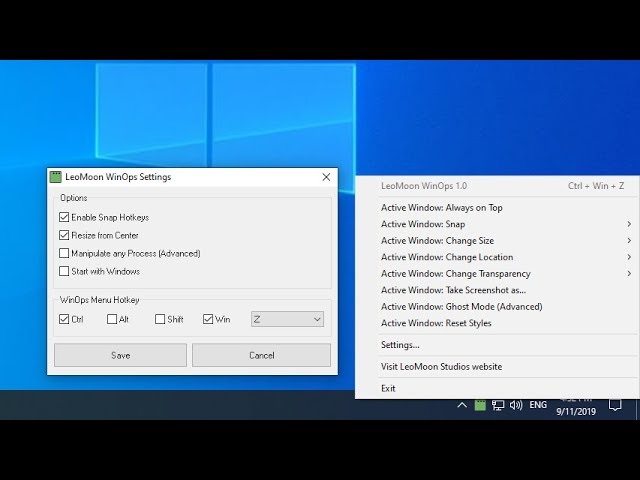Open the hotkey letter Z dropdown
The width and height of the screenshot is (640, 480).
point(287,319)
